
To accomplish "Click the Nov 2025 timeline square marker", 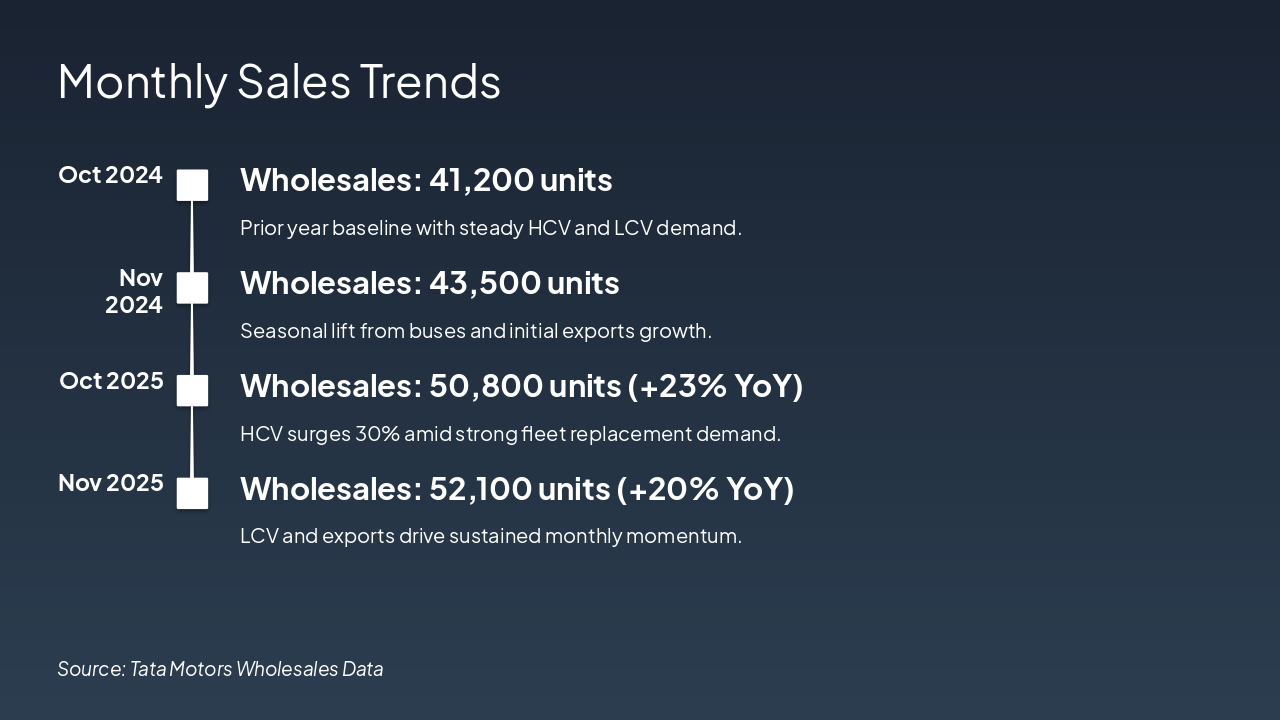I will [x=193, y=493].
